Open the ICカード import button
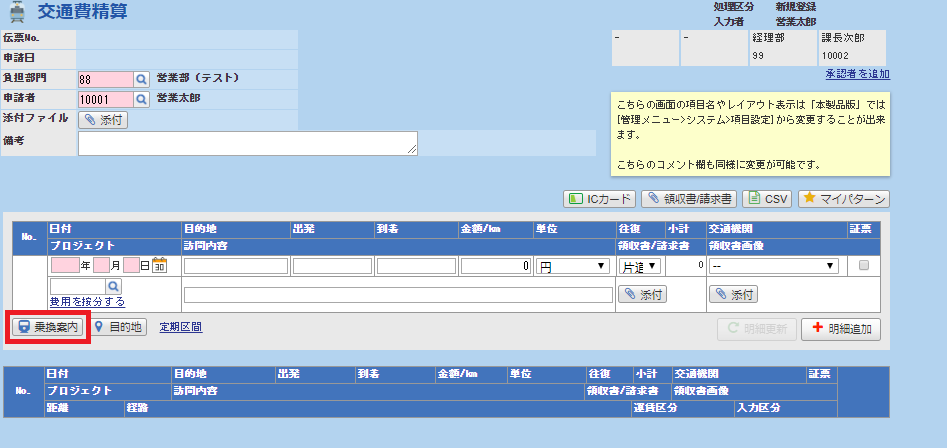The image size is (947, 448). click(599, 199)
